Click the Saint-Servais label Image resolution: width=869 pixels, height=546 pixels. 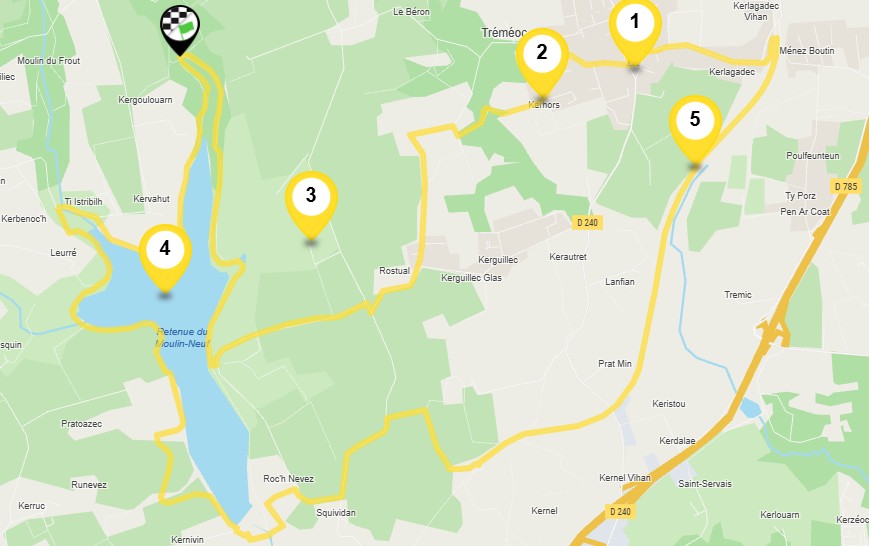tap(705, 484)
